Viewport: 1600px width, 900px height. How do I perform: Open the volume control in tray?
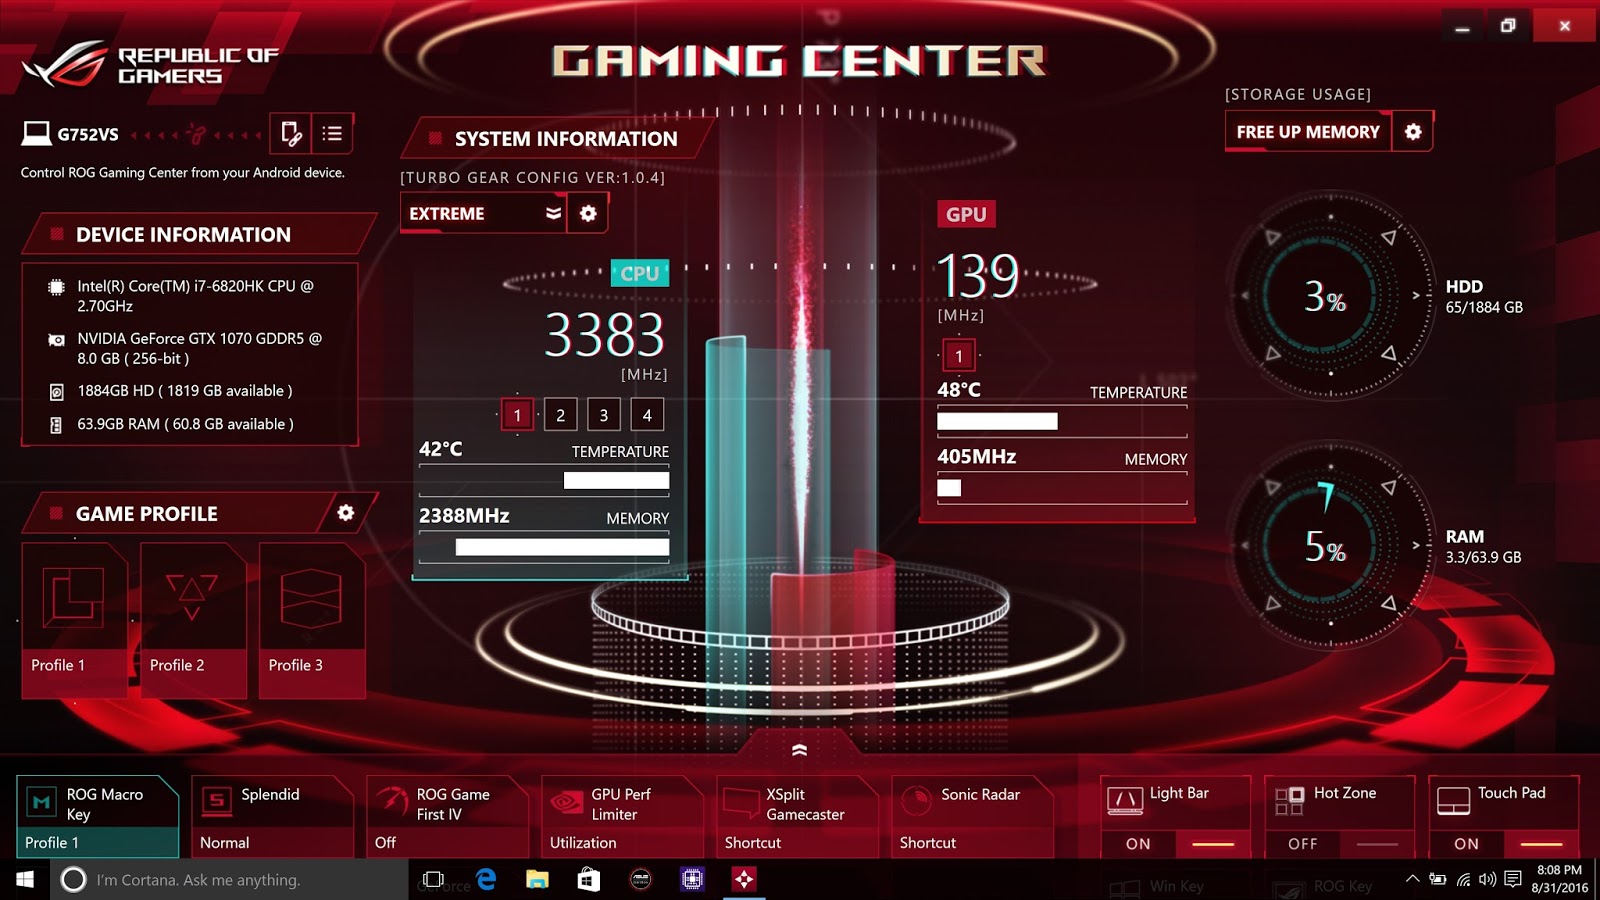point(1487,879)
